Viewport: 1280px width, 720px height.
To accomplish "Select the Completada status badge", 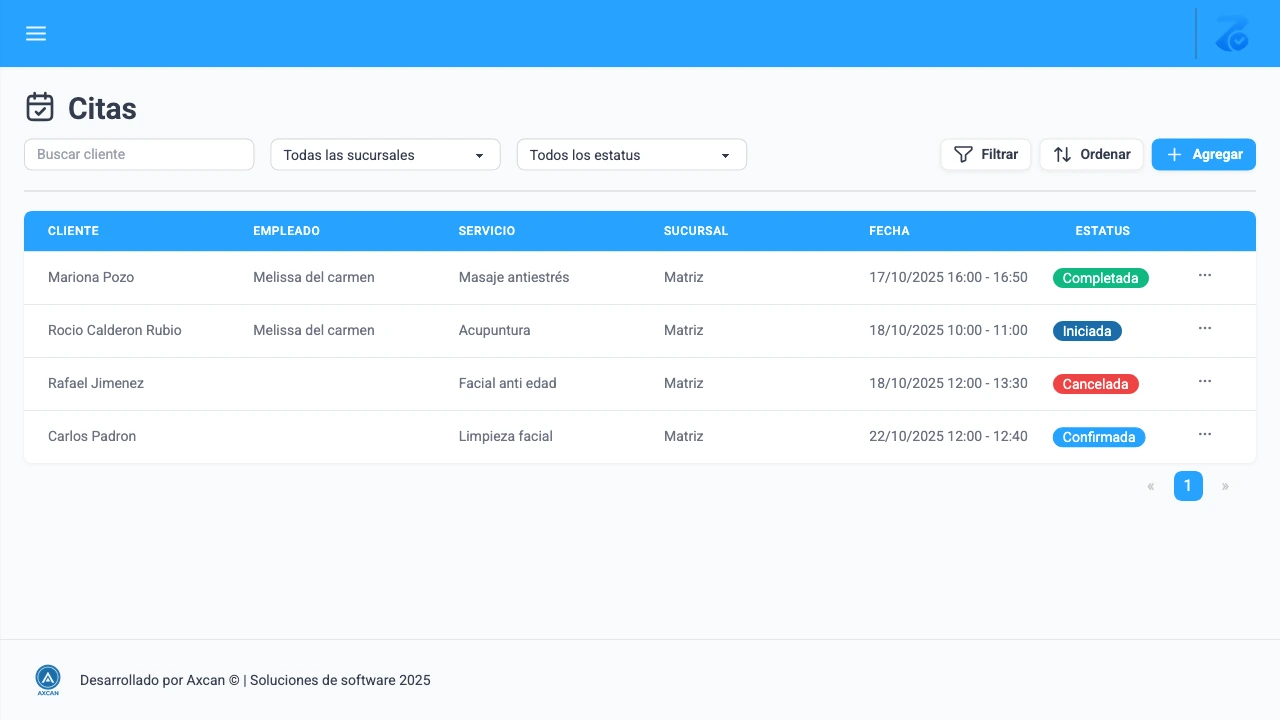I will pyautogui.click(x=1100, y=278).
